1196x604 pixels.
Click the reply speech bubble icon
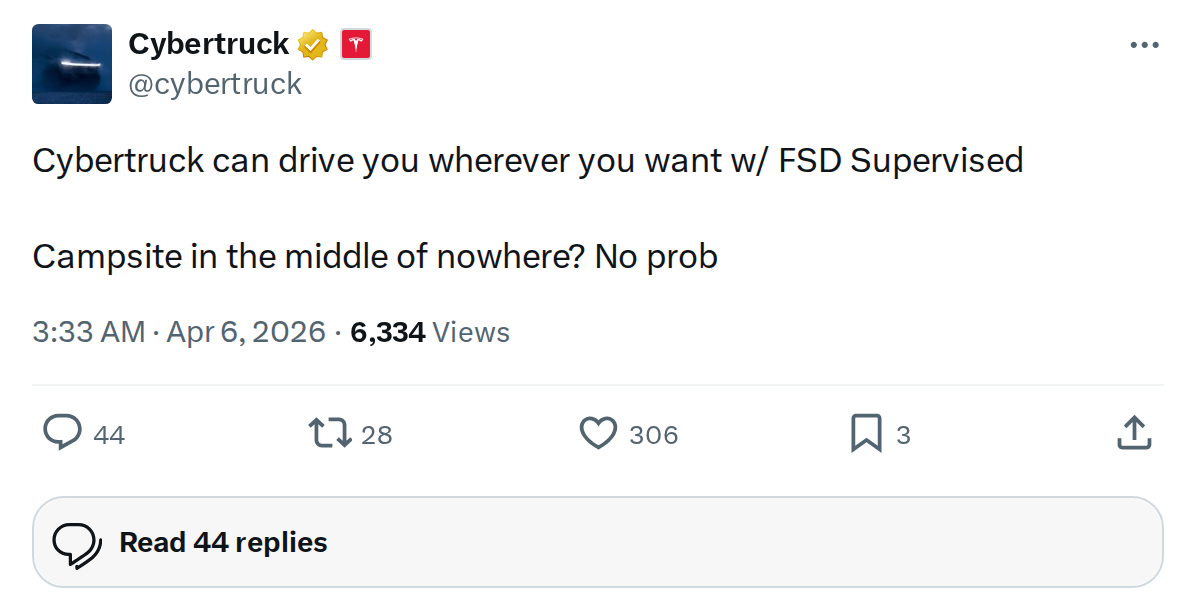(x=62, y=433)
